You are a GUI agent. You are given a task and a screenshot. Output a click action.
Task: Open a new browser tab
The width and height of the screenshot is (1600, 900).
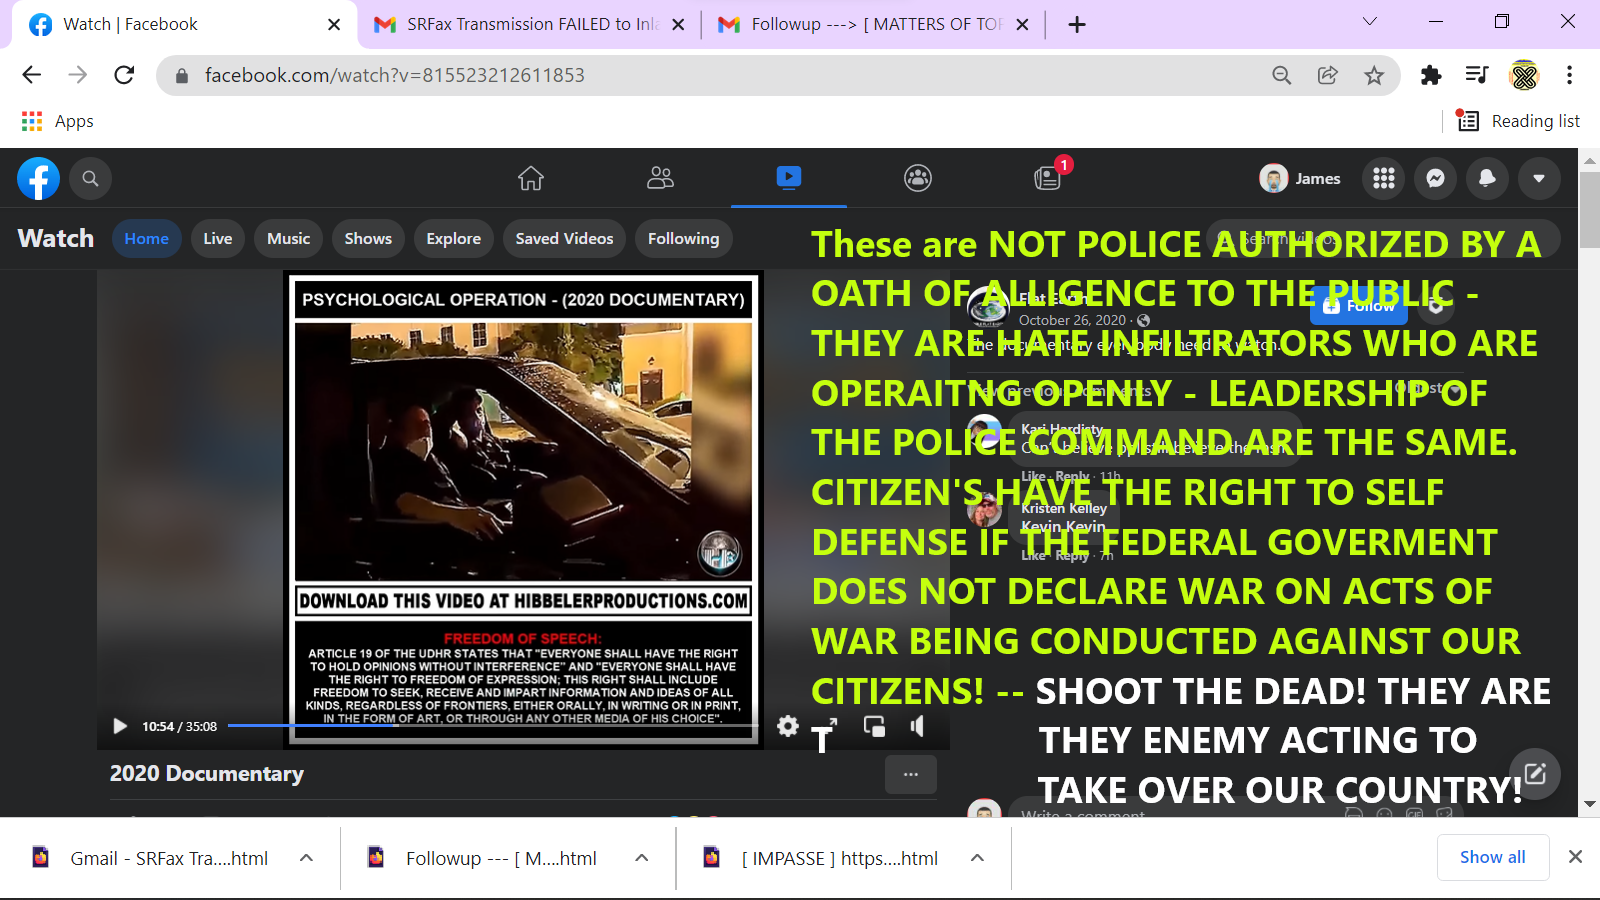(x=1077, y=24)
